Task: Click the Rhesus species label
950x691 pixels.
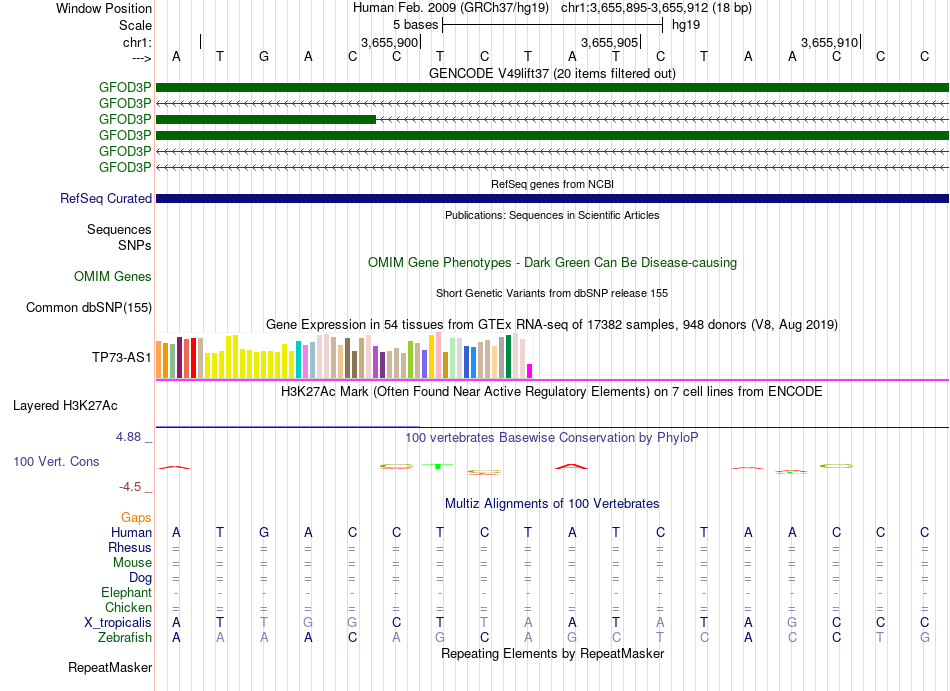Action: click(x=130, y=547)
